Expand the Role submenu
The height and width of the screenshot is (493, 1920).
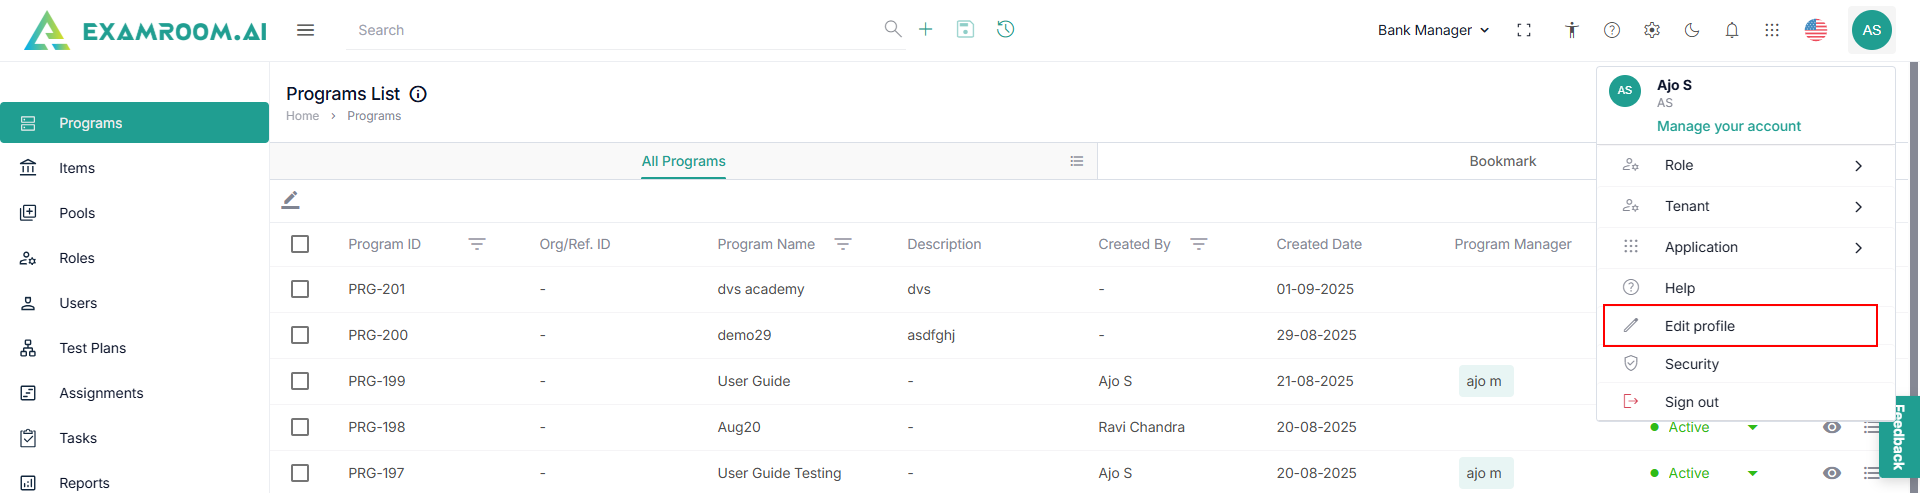[x=1745, y=166]
